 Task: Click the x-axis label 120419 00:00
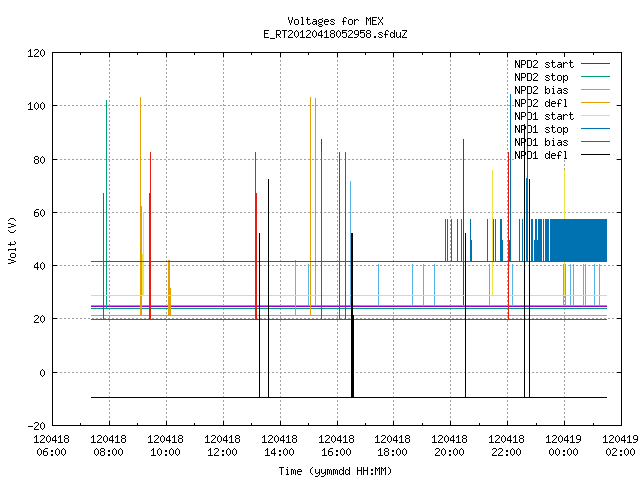(x=564, y=446)
